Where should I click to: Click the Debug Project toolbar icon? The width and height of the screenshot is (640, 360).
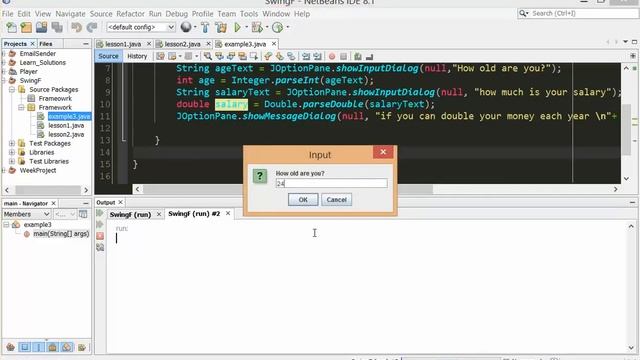click(257, 27)
